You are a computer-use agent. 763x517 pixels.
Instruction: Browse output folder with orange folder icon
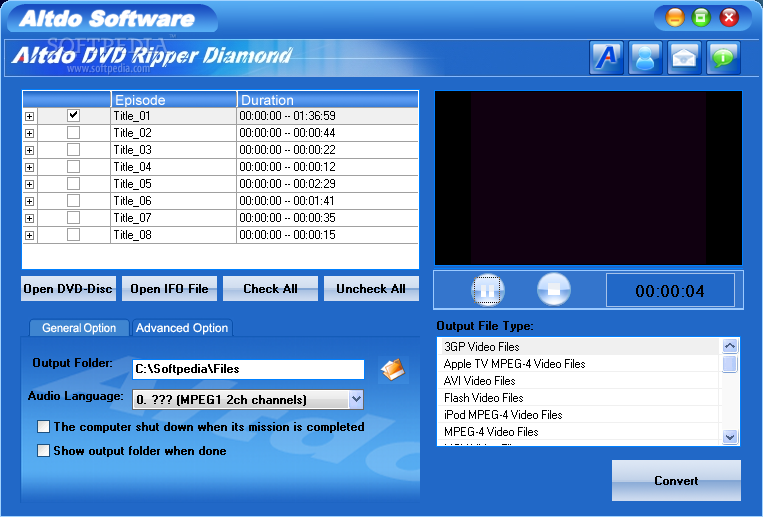392,369
